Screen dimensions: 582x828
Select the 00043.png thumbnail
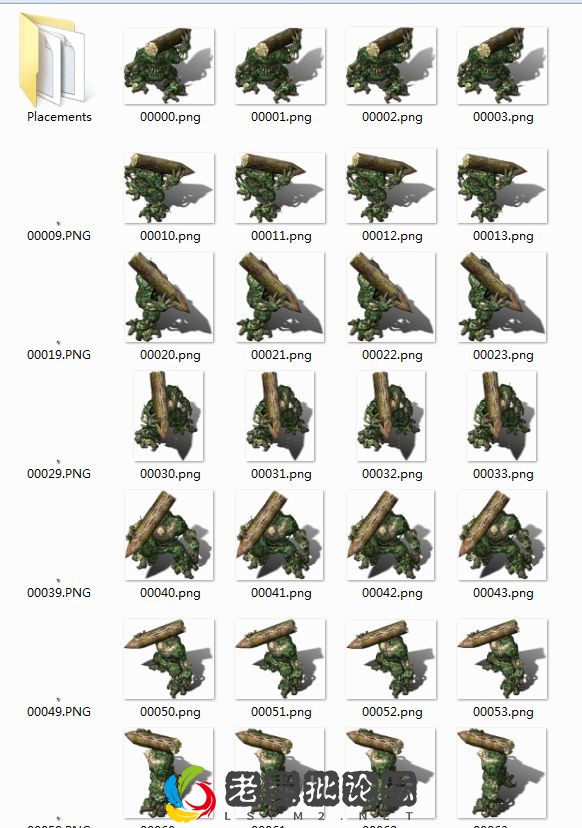tap(502, 535)
